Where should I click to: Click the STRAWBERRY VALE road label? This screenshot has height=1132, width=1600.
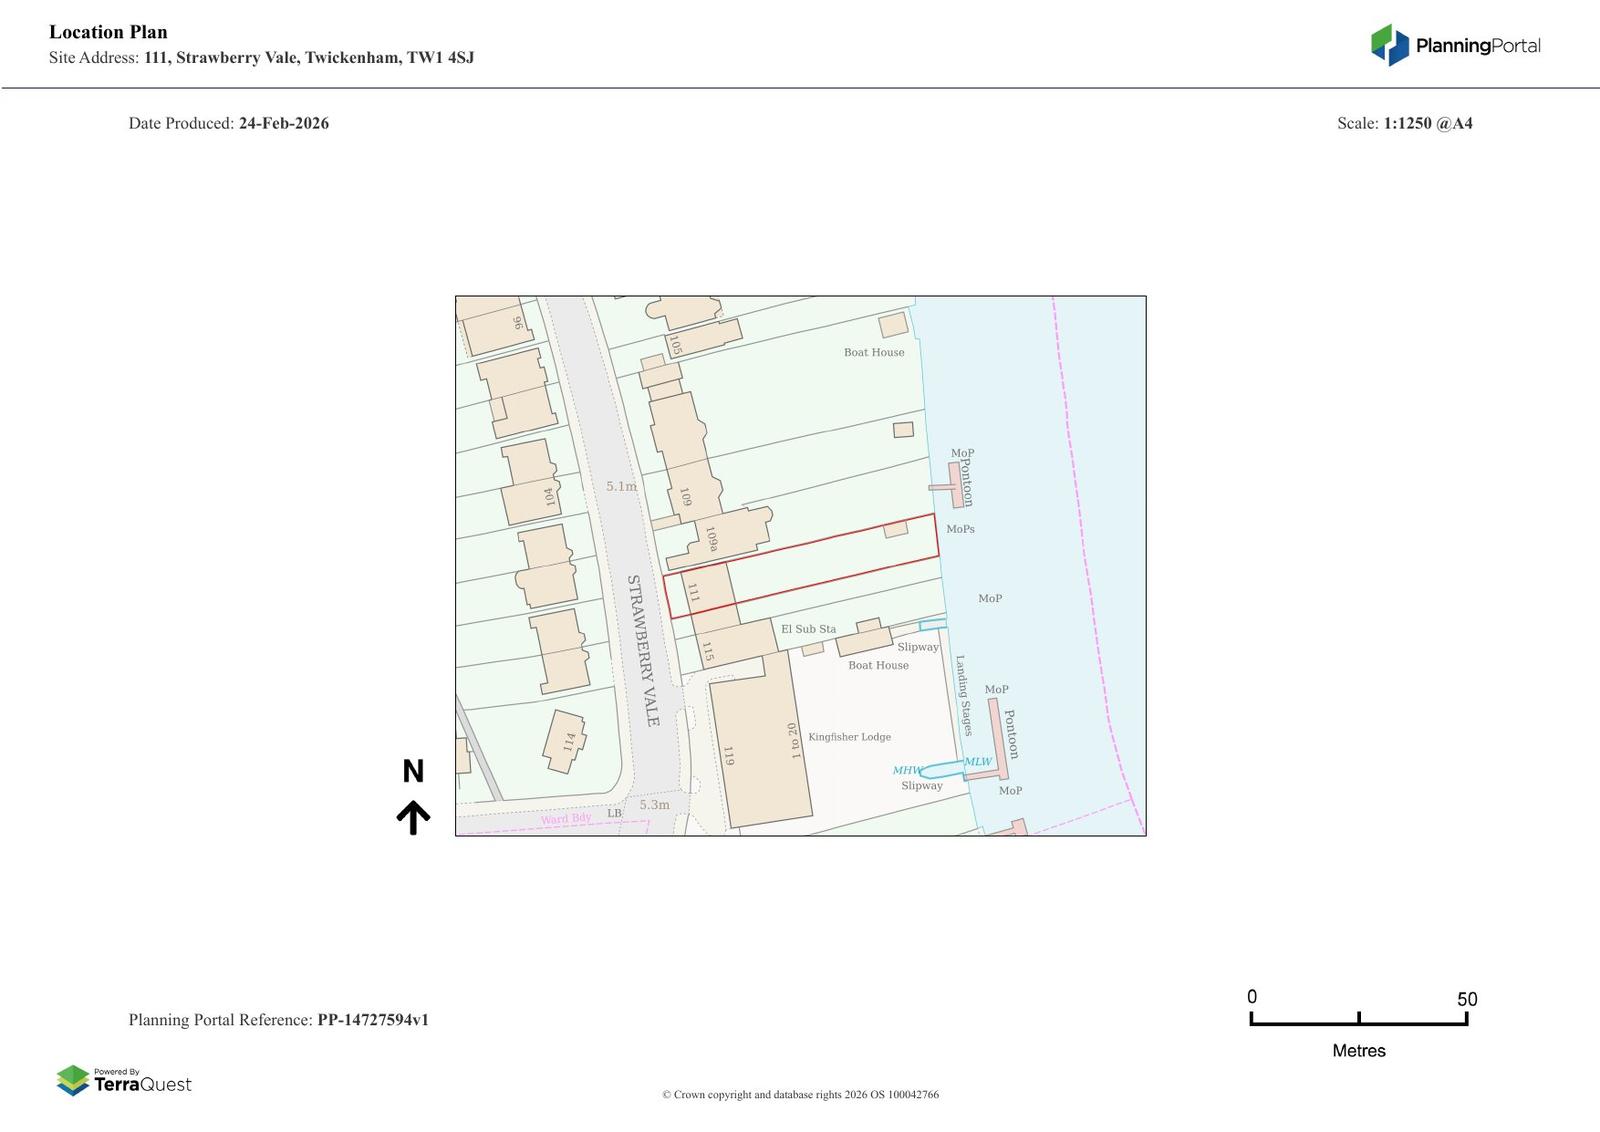(x=642, y=650)
